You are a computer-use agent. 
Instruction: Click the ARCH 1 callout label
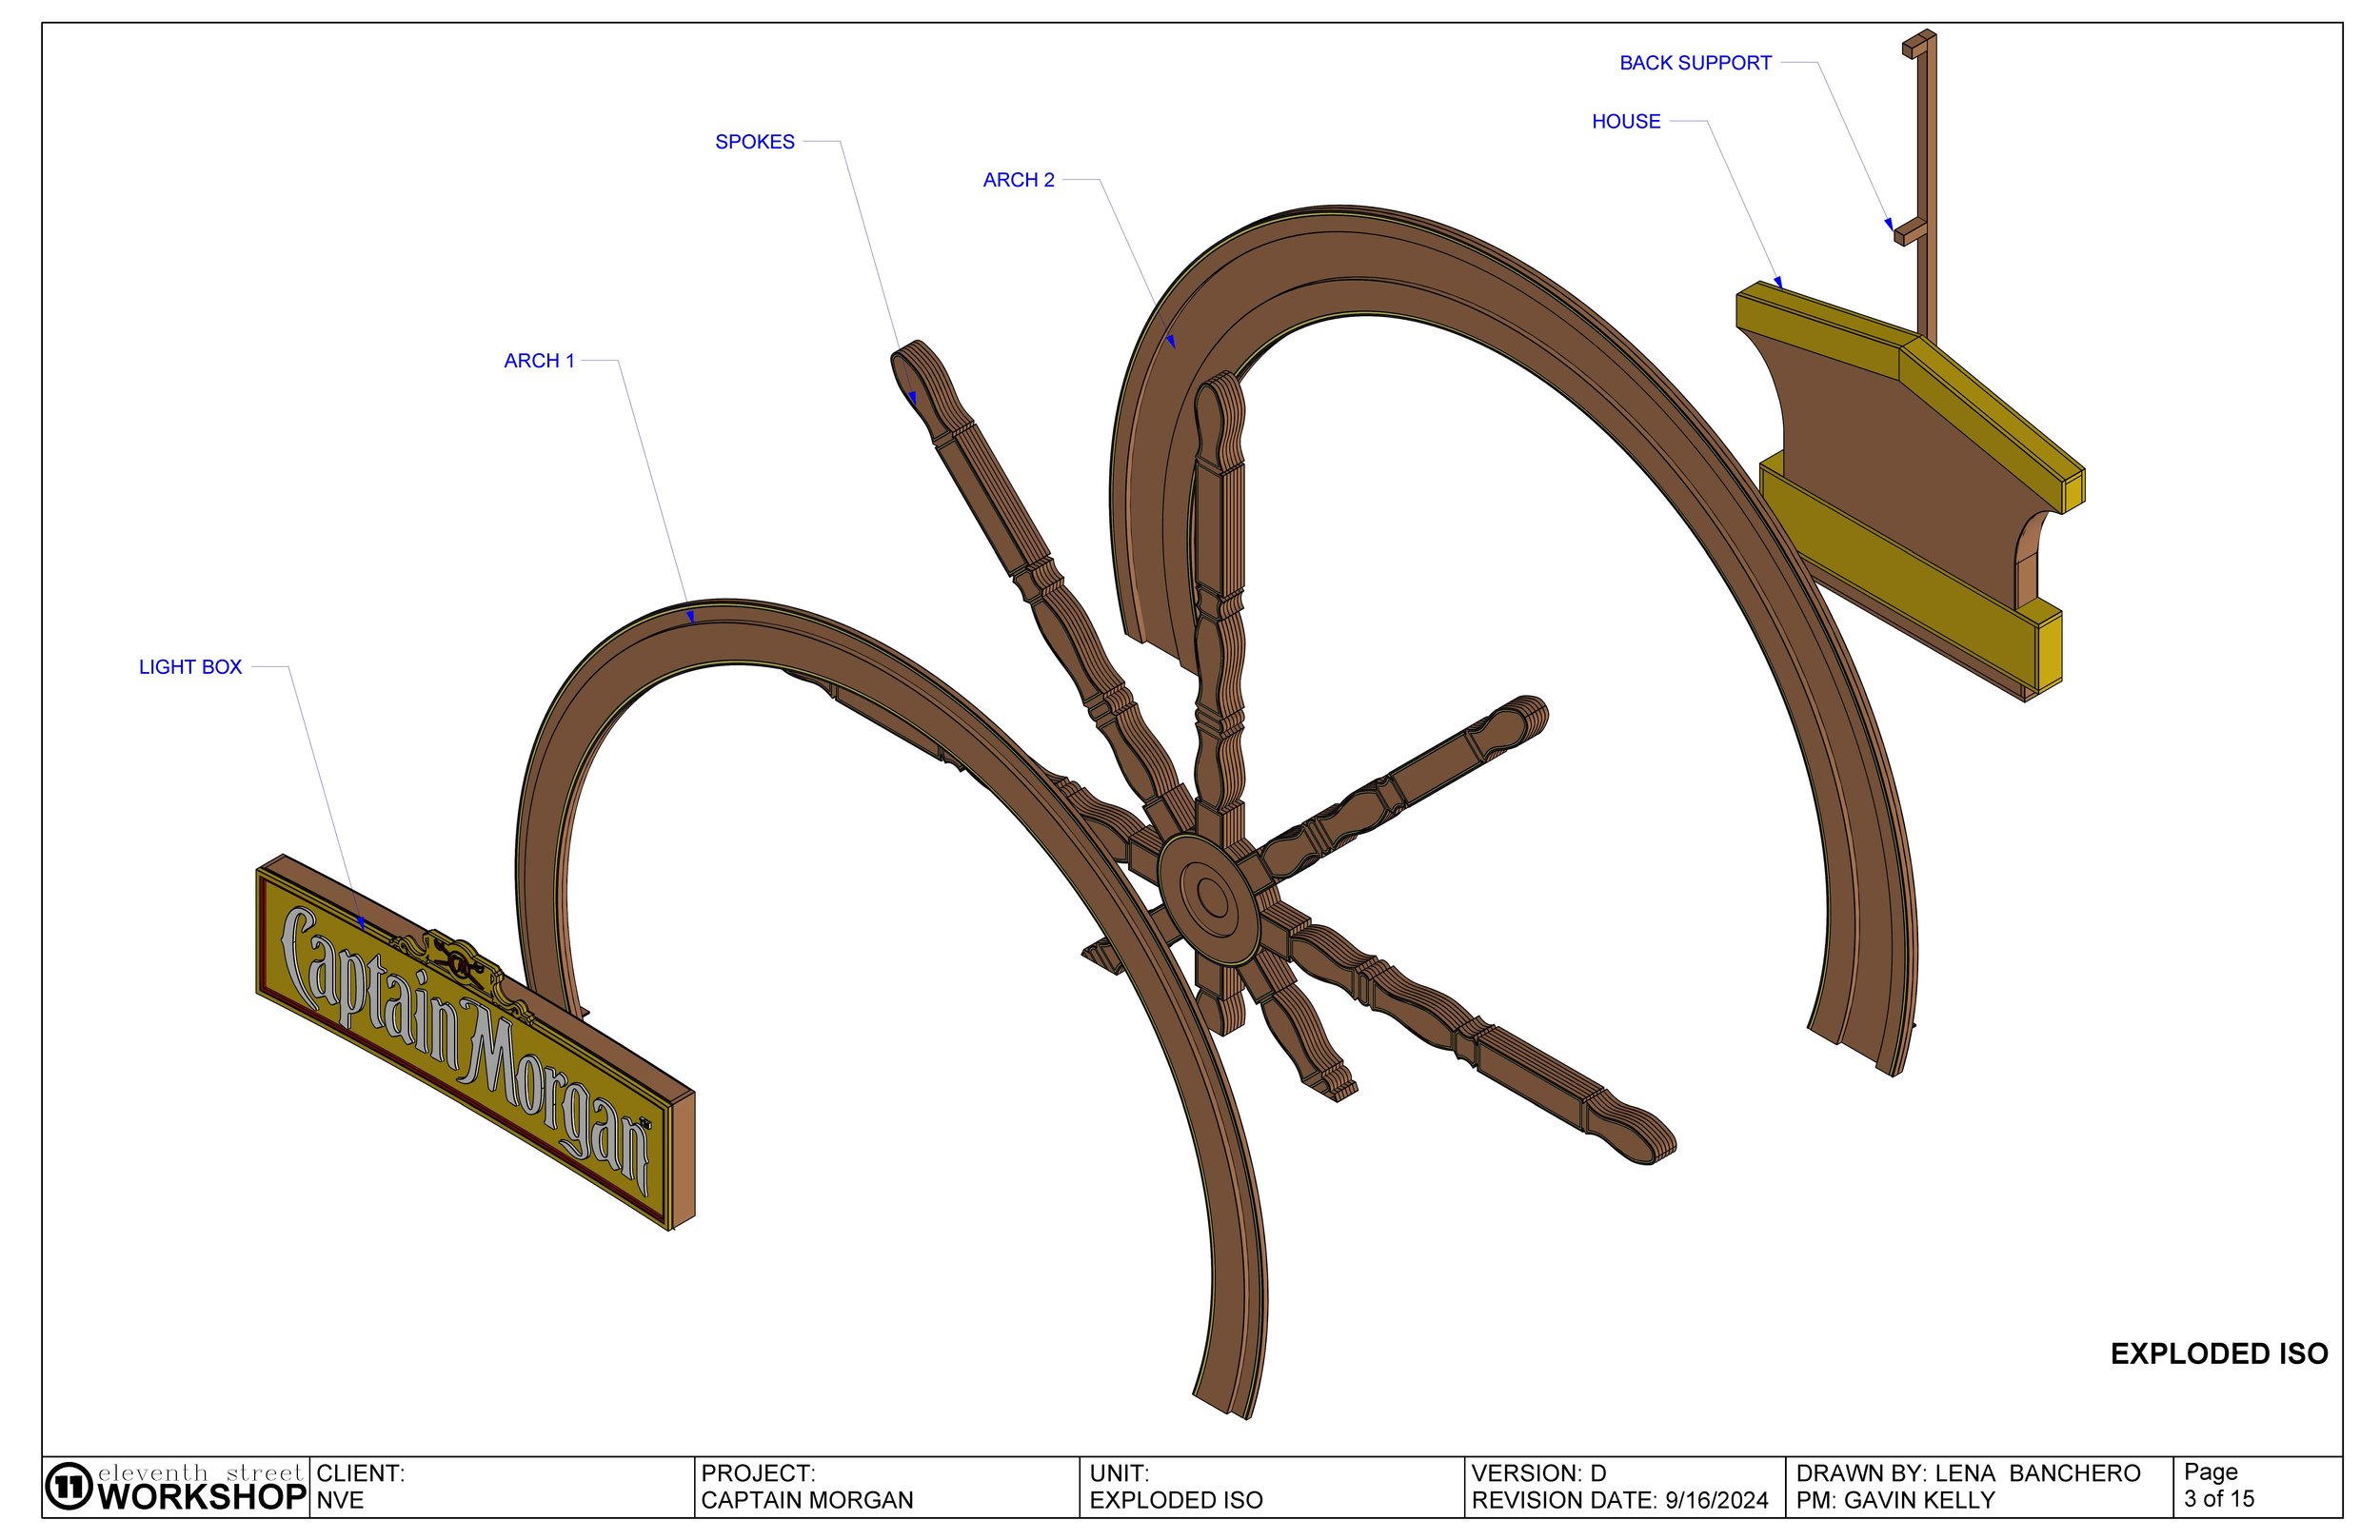tap(539, 361)
